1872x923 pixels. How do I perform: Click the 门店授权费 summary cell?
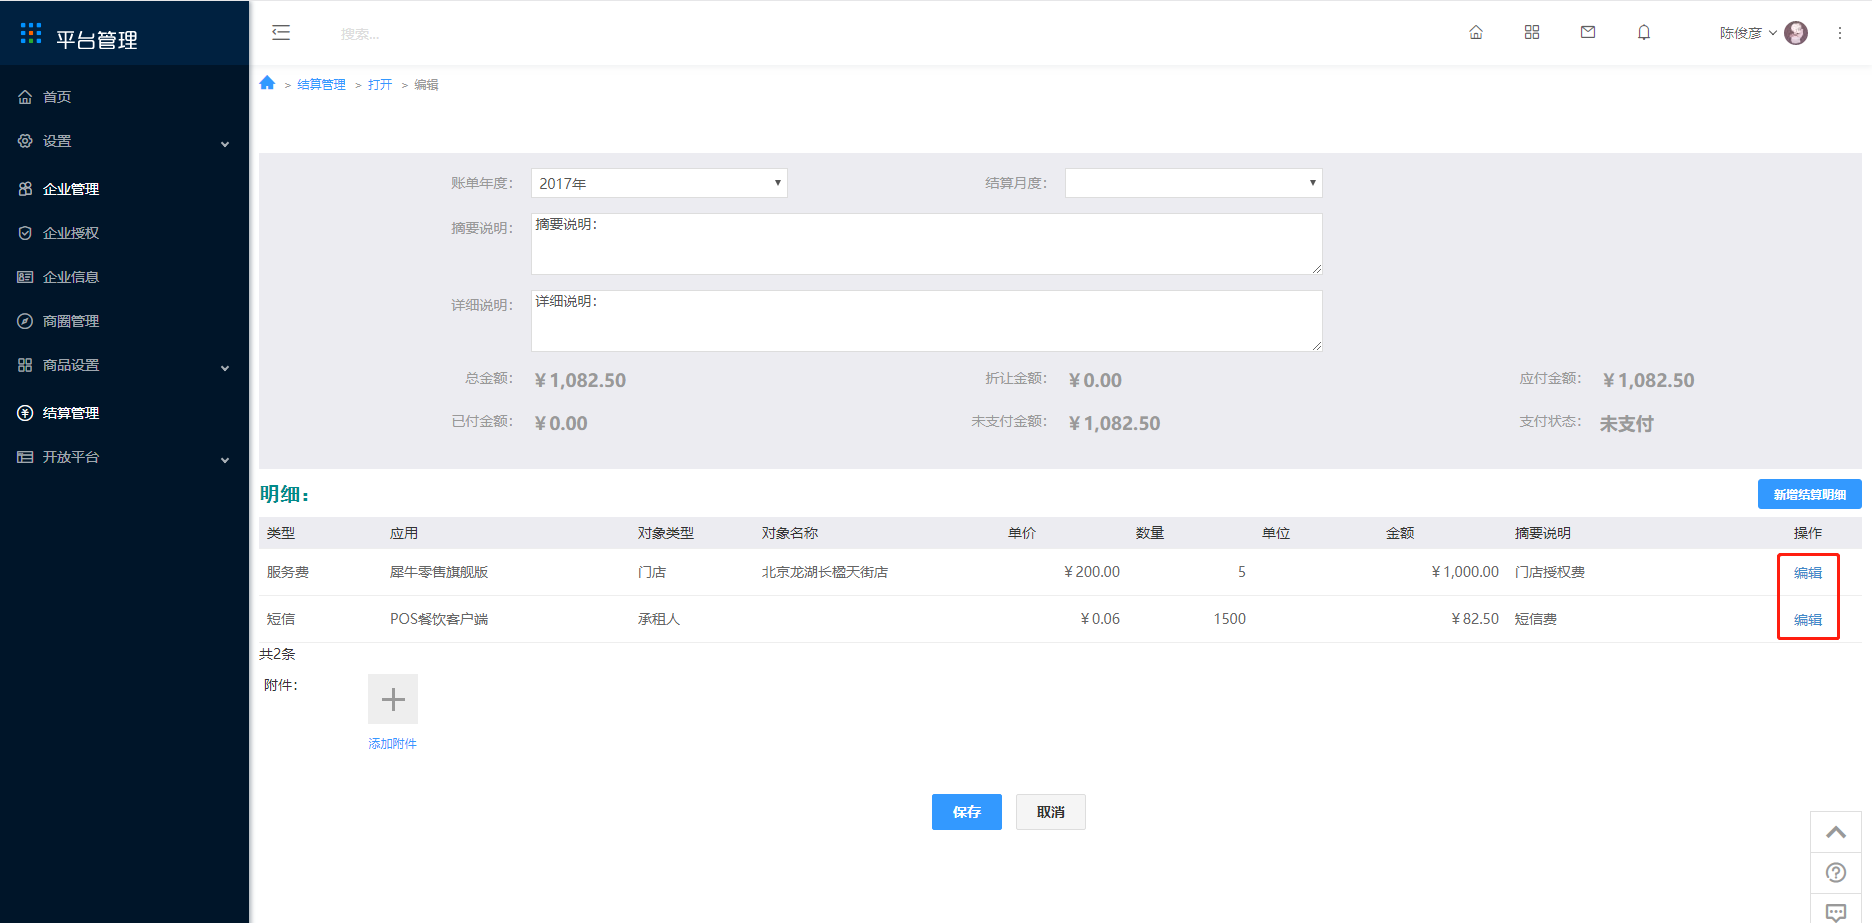tap(1550, 572)
